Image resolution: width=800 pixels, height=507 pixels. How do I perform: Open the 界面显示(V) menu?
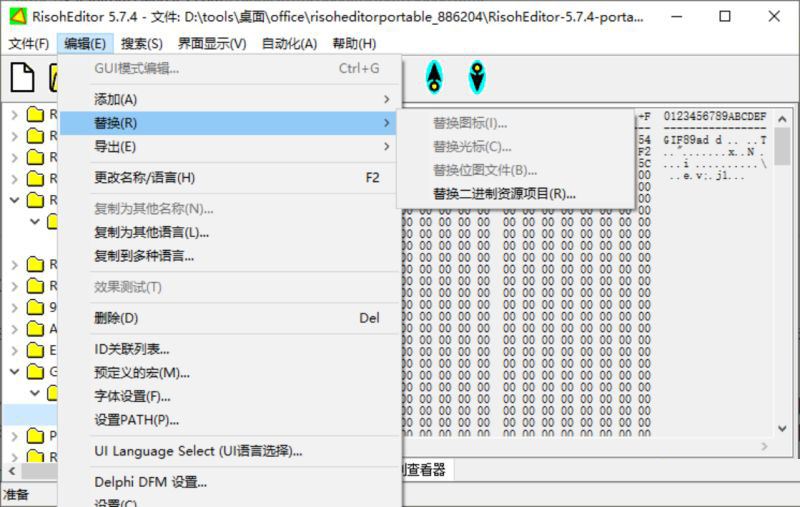tap(212, 43)
